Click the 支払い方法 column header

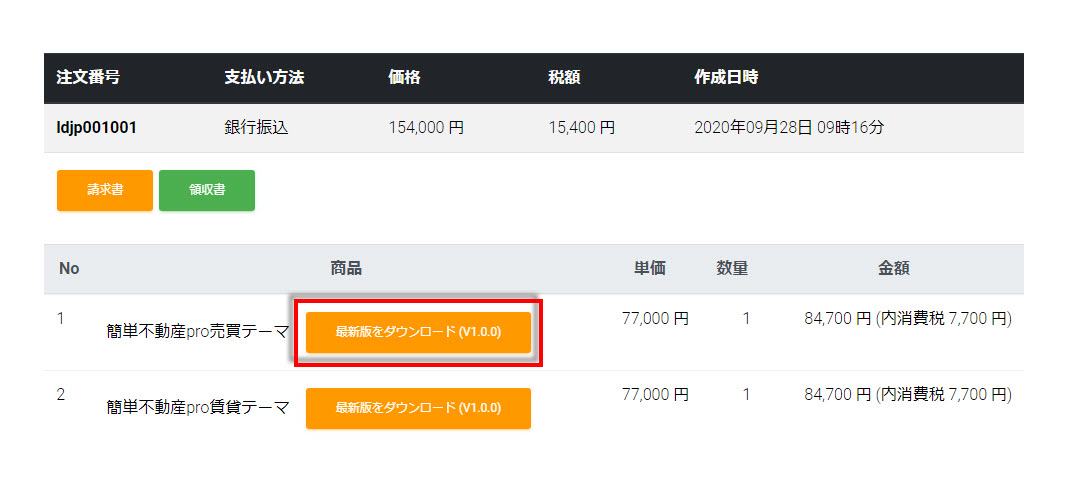click(264, 77)
